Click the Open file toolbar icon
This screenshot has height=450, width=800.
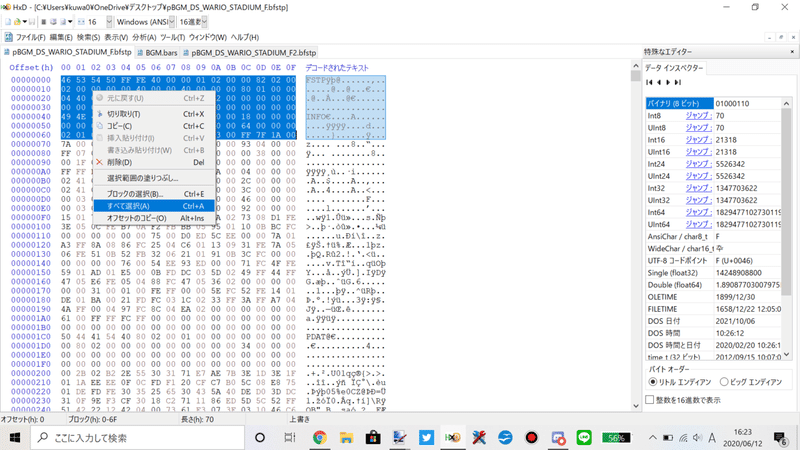click(x=17, y=22)
